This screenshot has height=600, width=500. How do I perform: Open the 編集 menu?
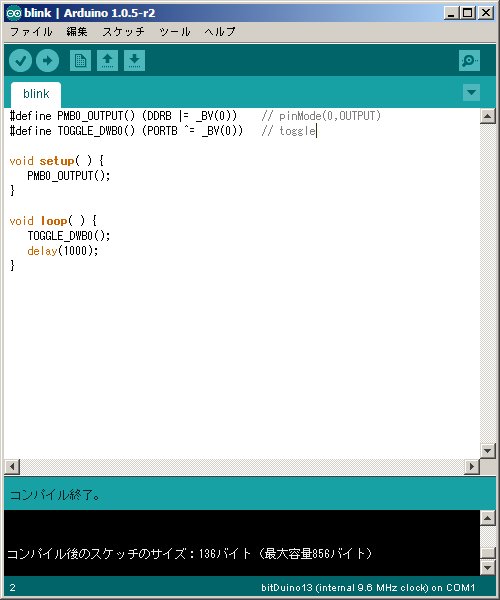[x=77, y=32]
